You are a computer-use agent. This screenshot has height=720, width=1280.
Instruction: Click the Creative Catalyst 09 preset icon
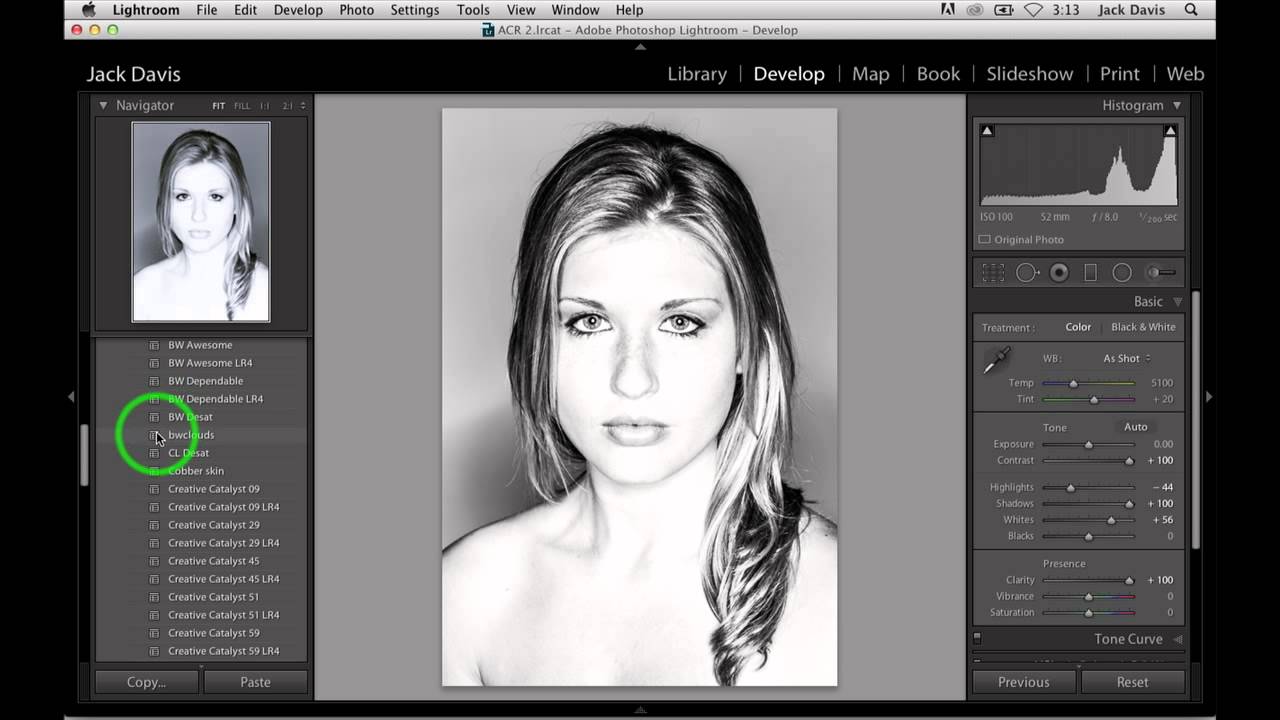154,489
